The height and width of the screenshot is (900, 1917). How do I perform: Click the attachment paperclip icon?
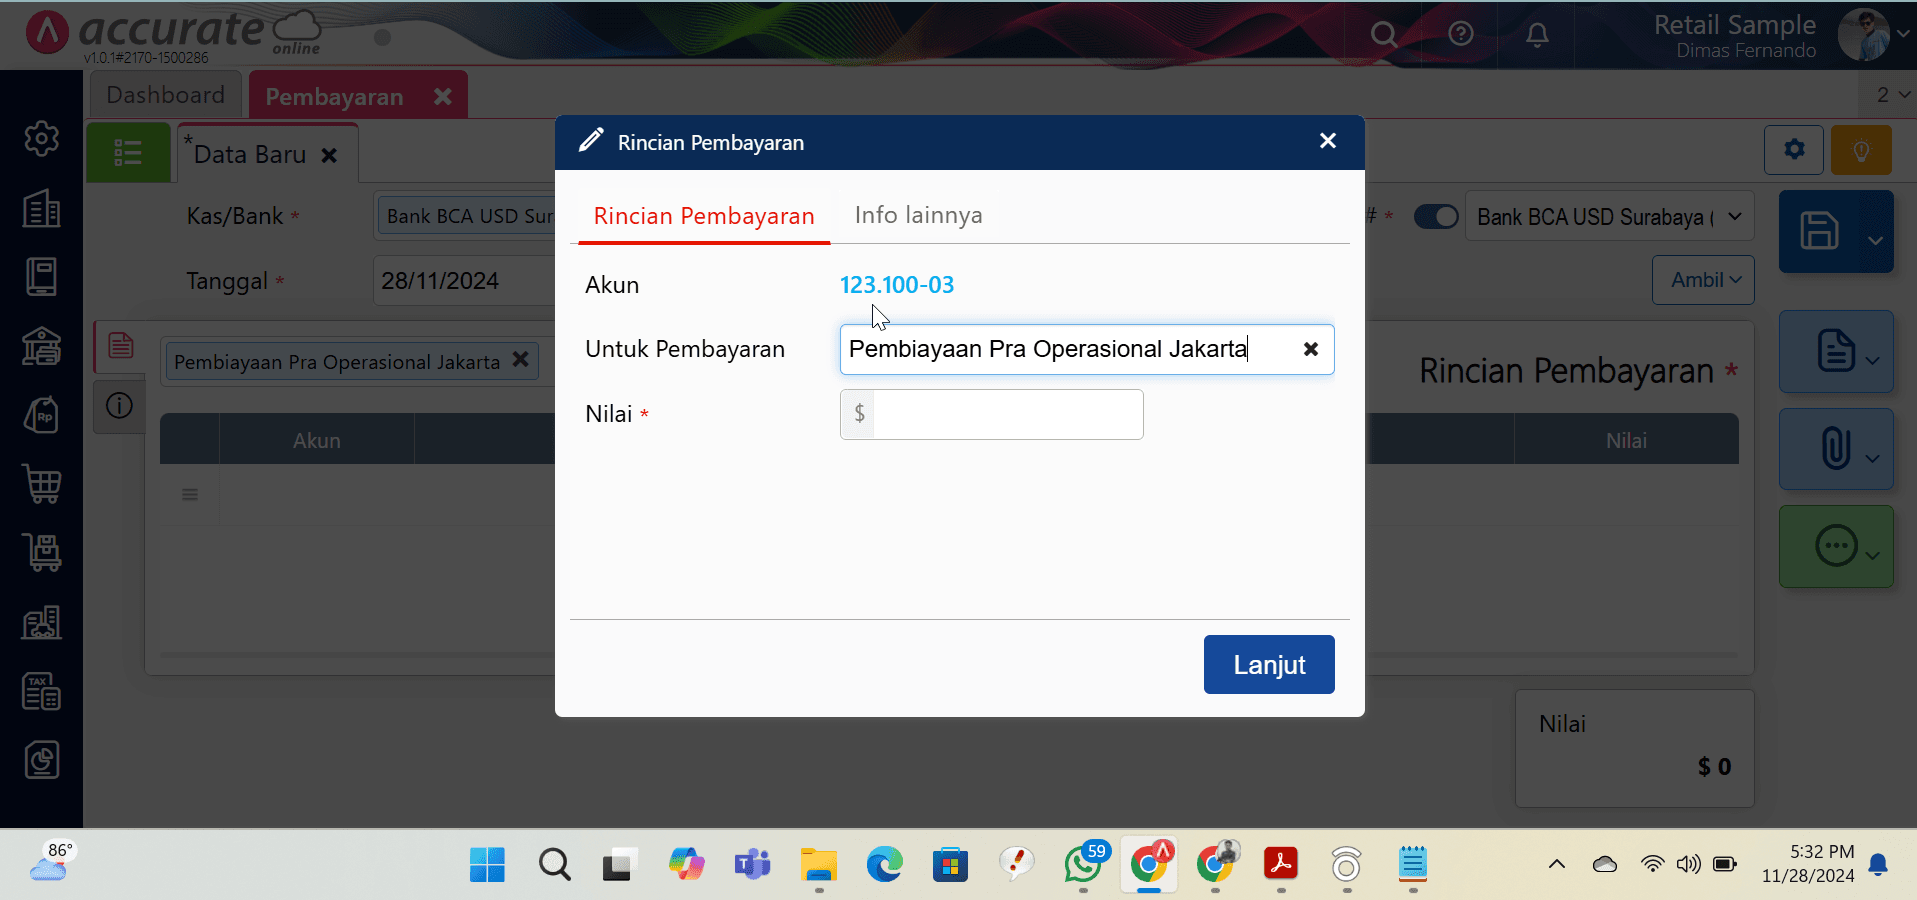(1835, 448)
